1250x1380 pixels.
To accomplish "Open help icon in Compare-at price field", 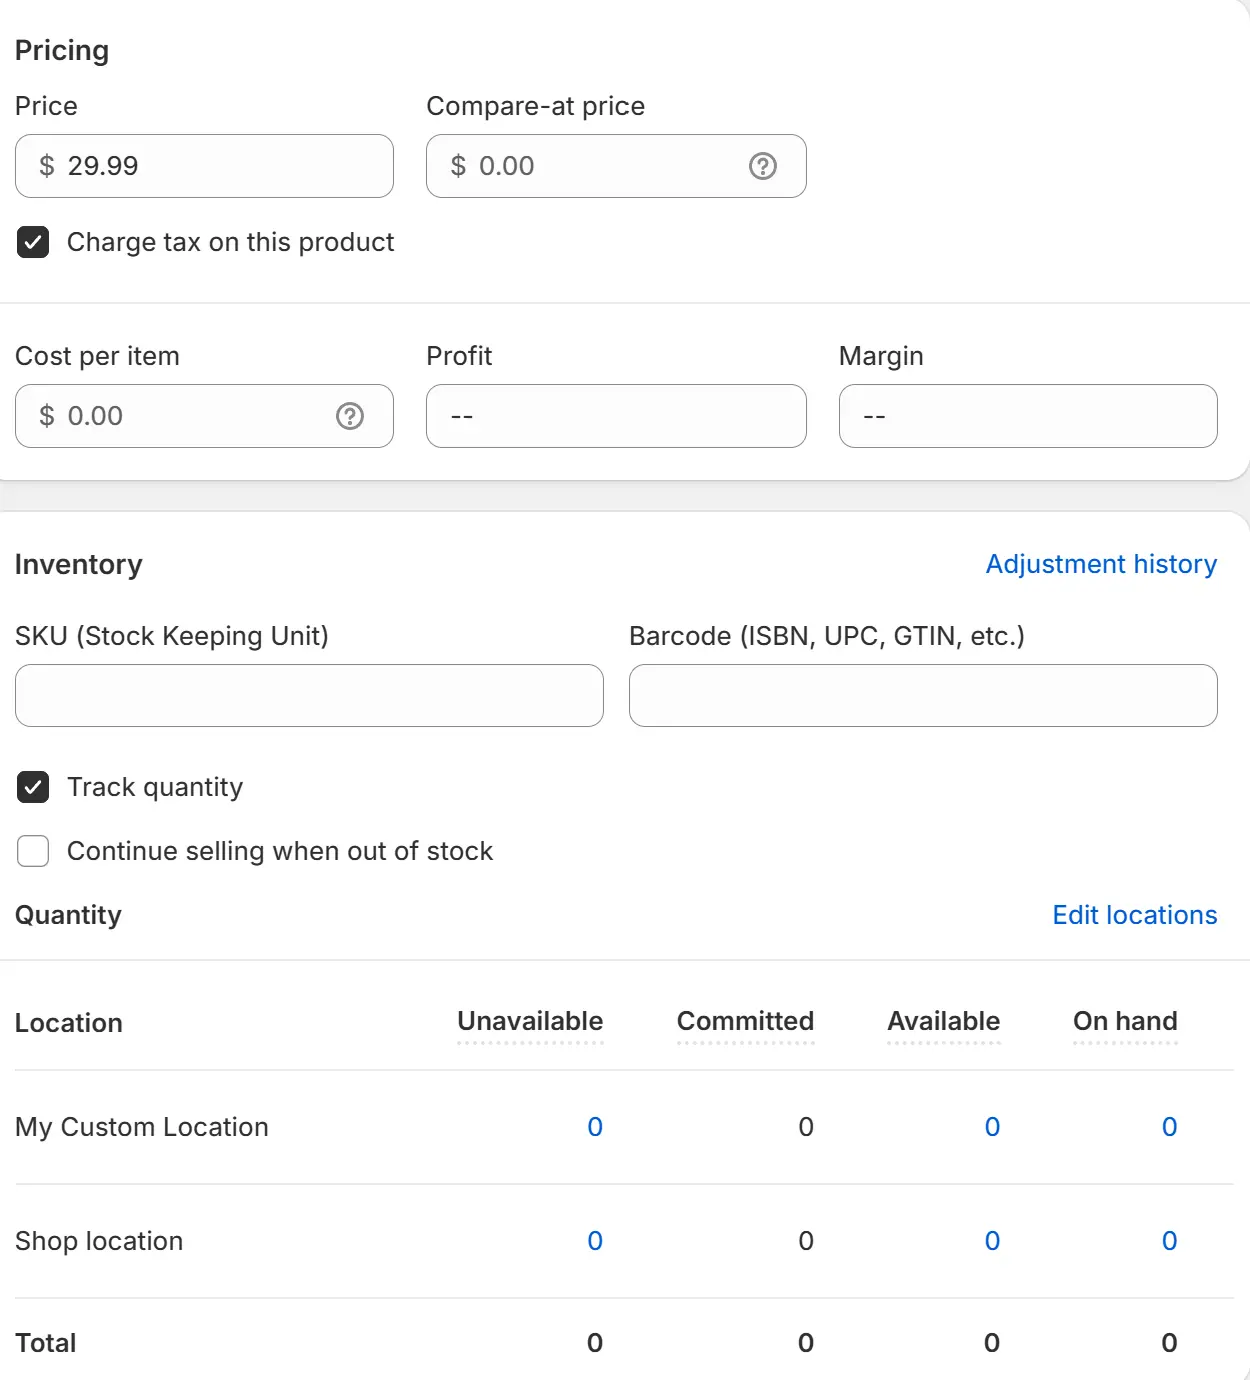I will coord(763,166).
